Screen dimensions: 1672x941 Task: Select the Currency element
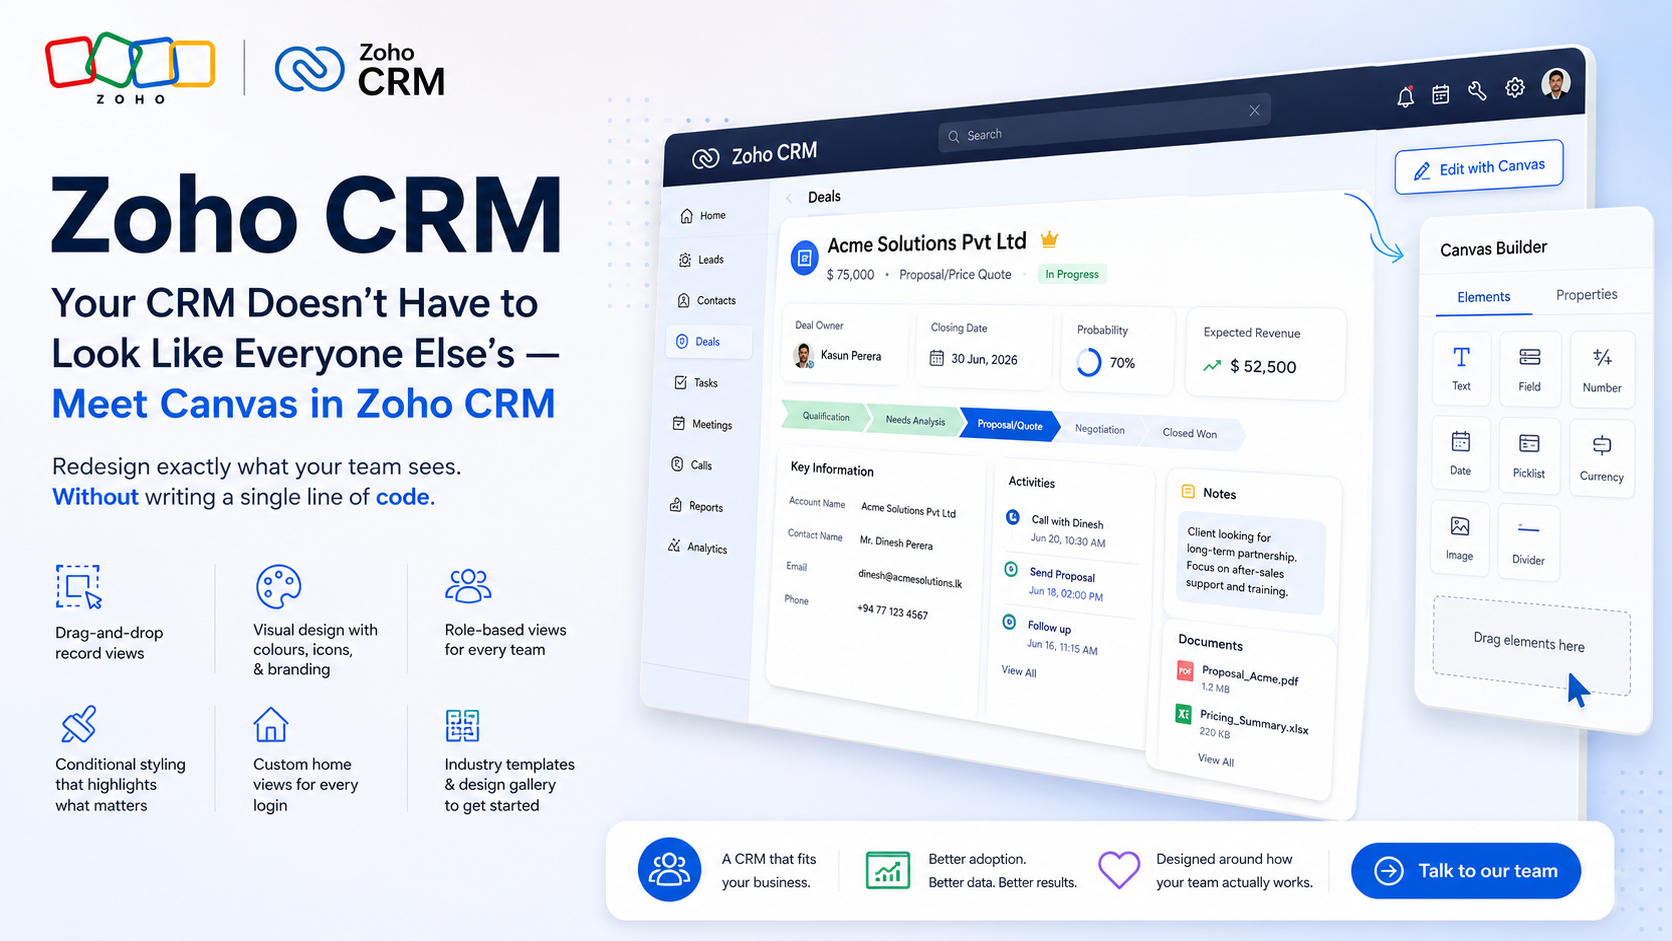pyautogui.click(x=1601, y=458)
